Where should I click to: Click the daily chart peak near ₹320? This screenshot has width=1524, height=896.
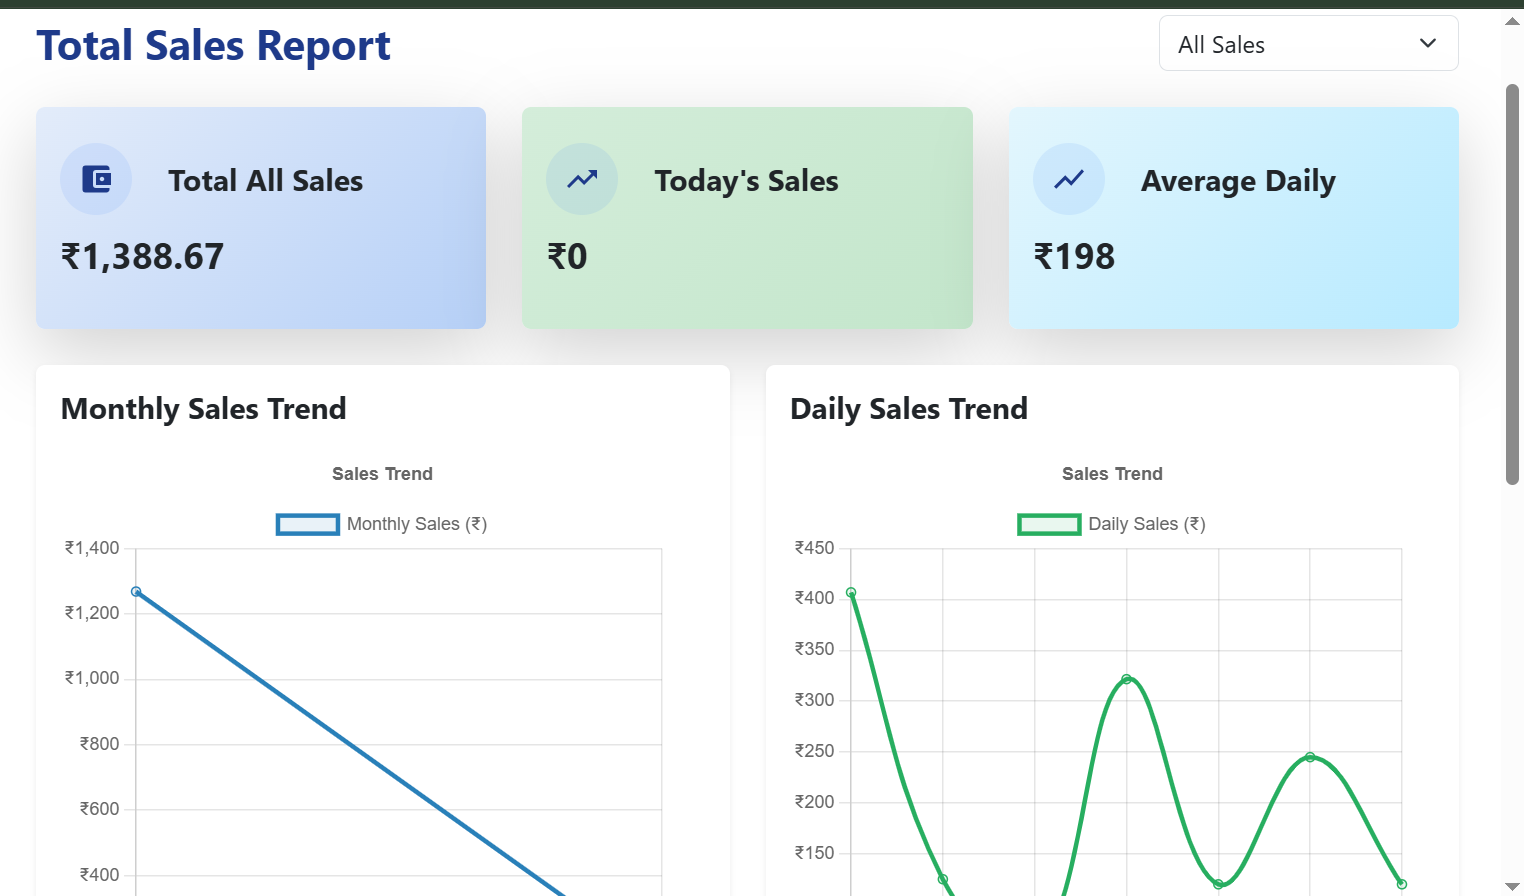1127,679
